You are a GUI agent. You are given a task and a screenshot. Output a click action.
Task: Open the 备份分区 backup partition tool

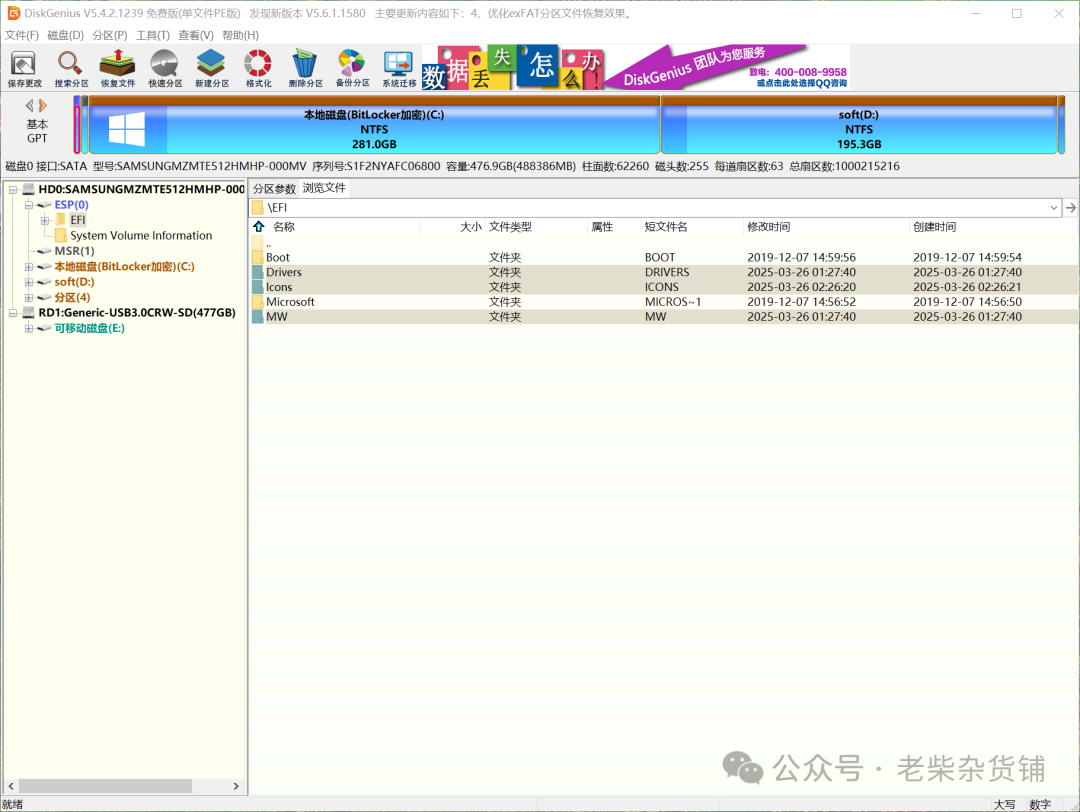[352, 68]
